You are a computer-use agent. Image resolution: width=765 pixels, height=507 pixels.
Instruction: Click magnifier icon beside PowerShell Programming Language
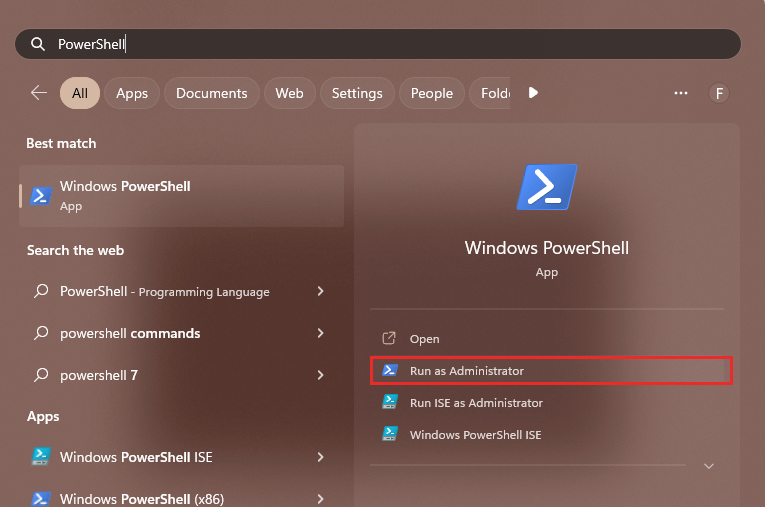point(41,291)
